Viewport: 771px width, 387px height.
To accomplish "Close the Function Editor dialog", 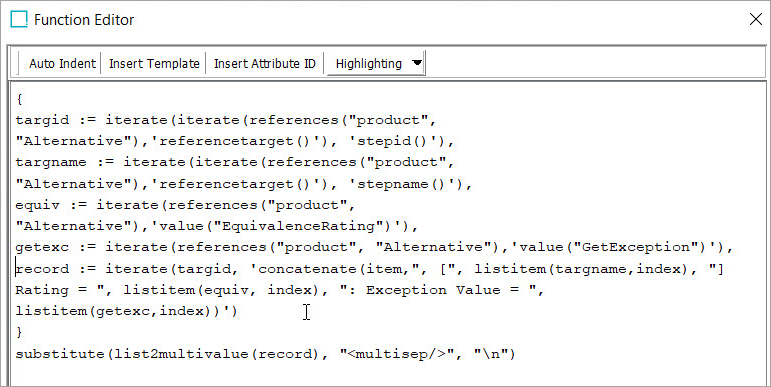I will click(755, 19).
